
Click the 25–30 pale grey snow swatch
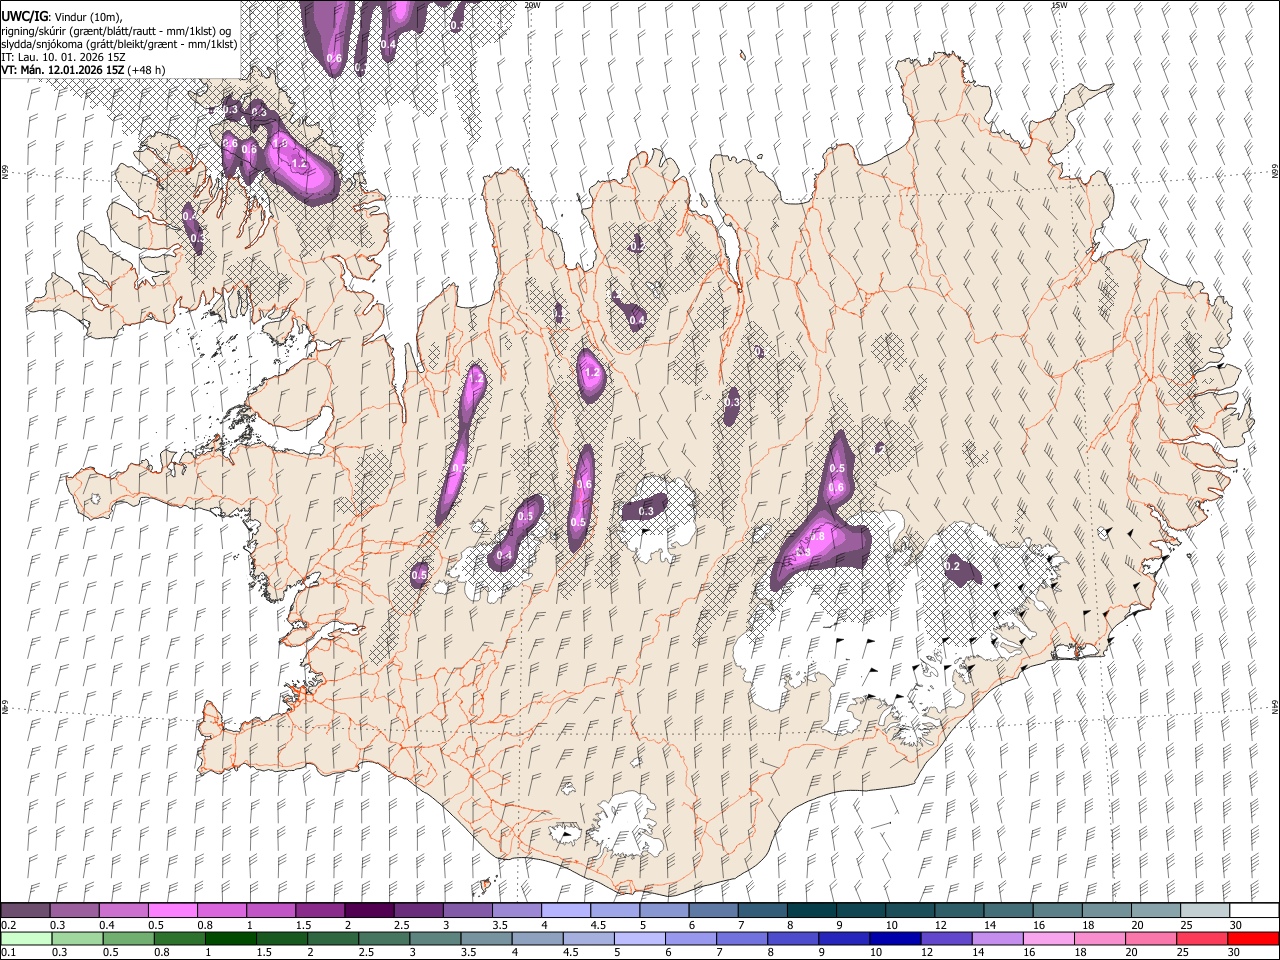point(1204,911)
